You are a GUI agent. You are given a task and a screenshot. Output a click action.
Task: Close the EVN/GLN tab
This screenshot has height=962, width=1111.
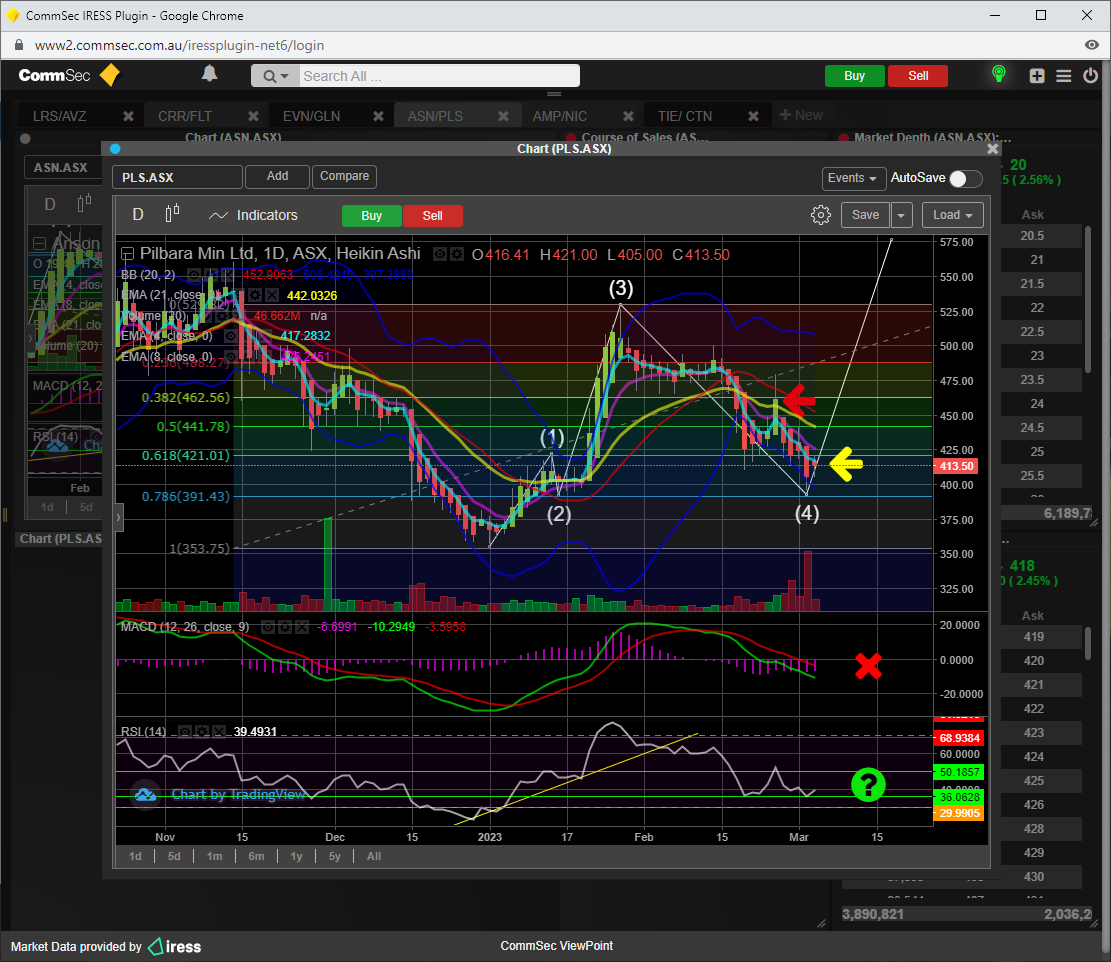(x=378, y=116)
